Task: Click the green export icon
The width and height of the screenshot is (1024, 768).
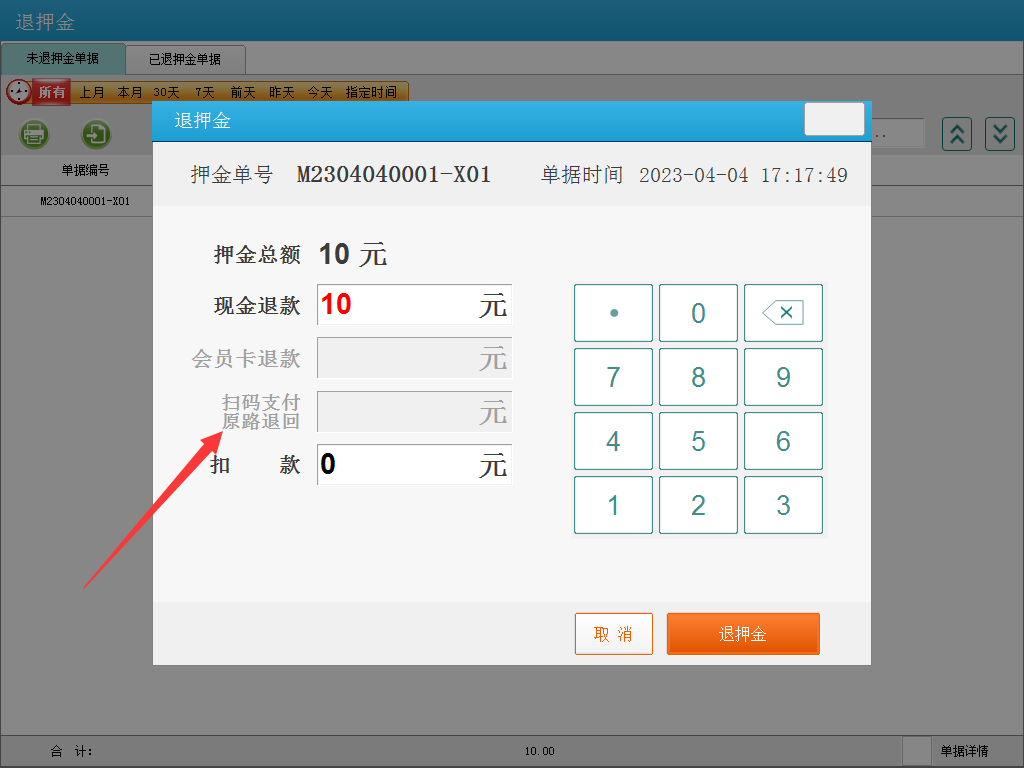Action: [96, 133]
